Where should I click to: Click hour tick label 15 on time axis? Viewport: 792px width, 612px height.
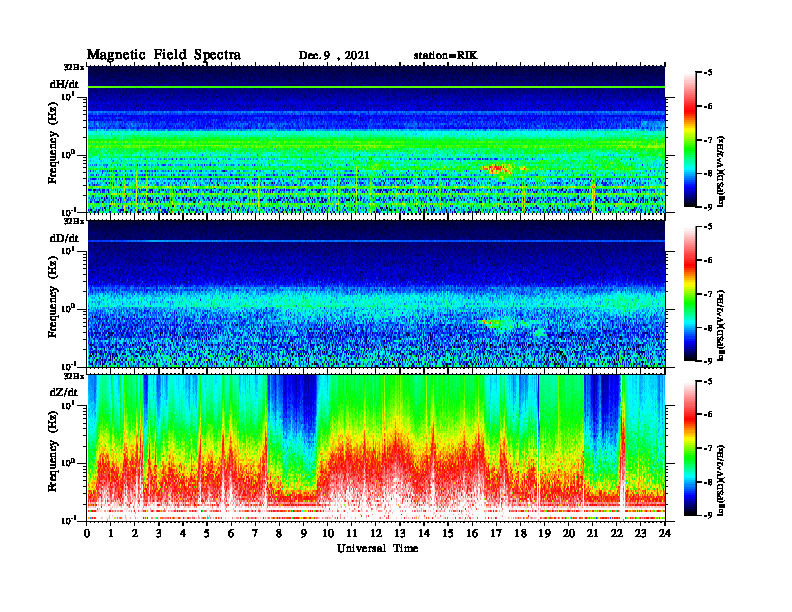448,533
